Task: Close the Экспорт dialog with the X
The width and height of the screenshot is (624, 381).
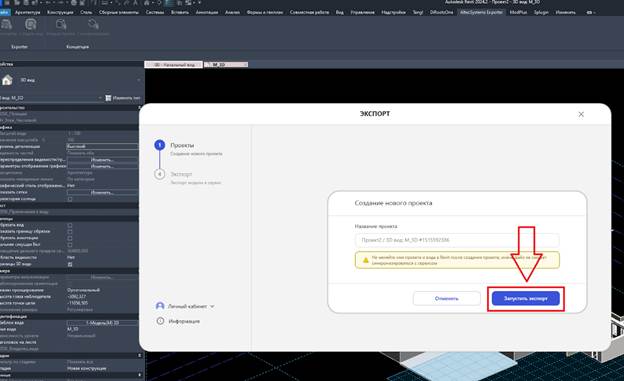Action: pyautogui.click(x=581, y=114)
